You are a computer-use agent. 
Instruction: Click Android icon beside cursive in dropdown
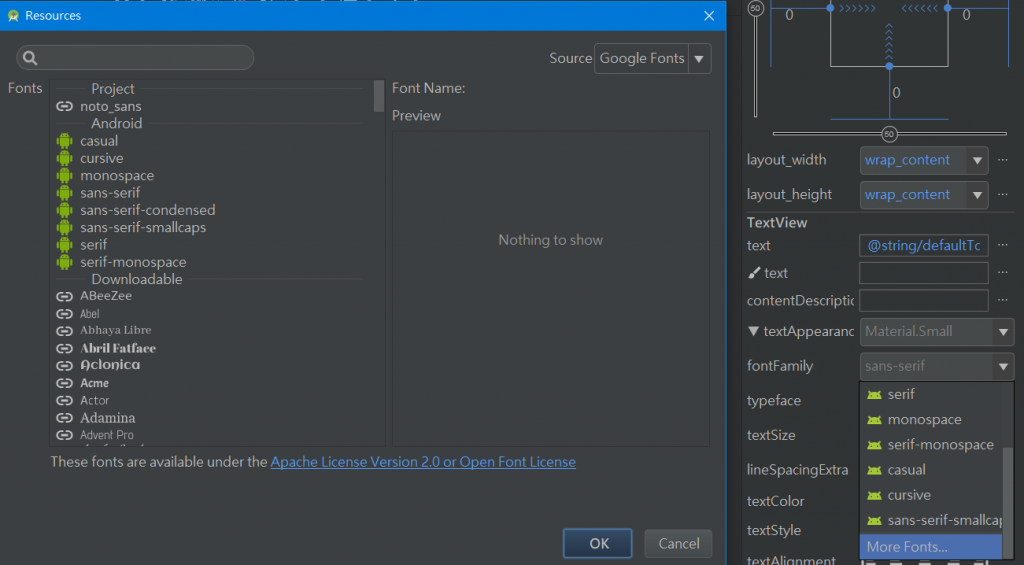(874, 496)
